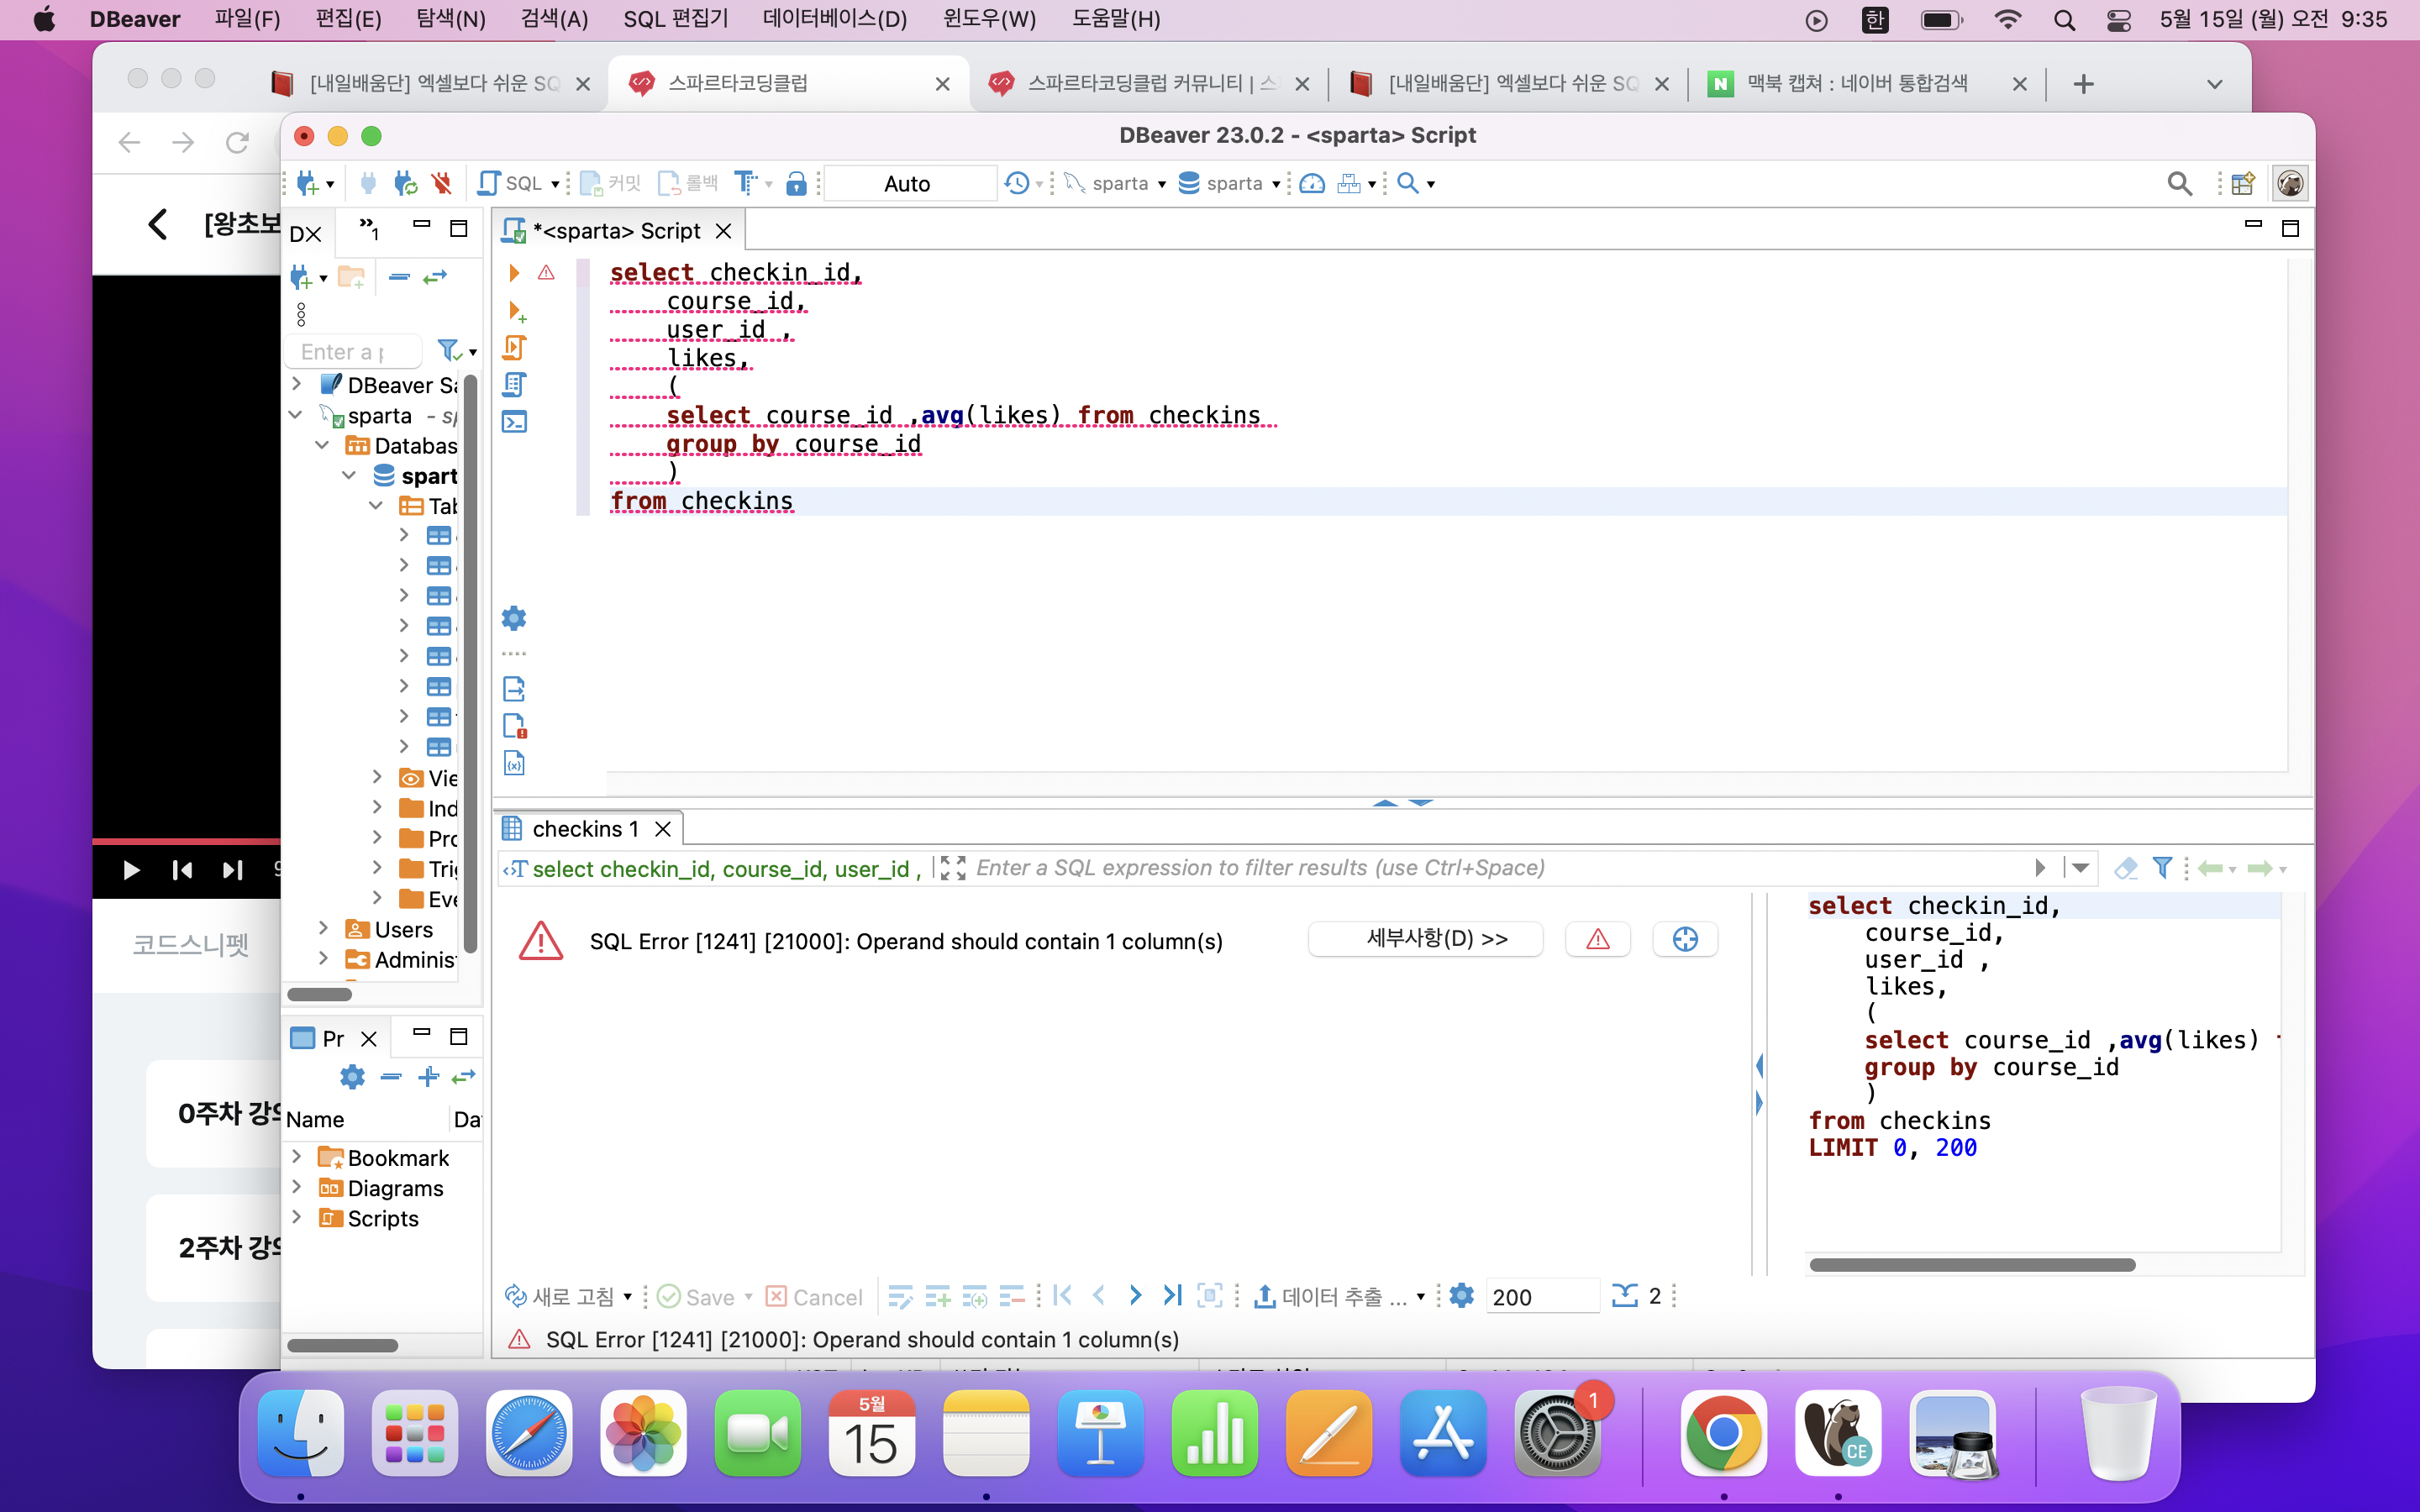Toggle the results panel expand brackets icon

954,868
